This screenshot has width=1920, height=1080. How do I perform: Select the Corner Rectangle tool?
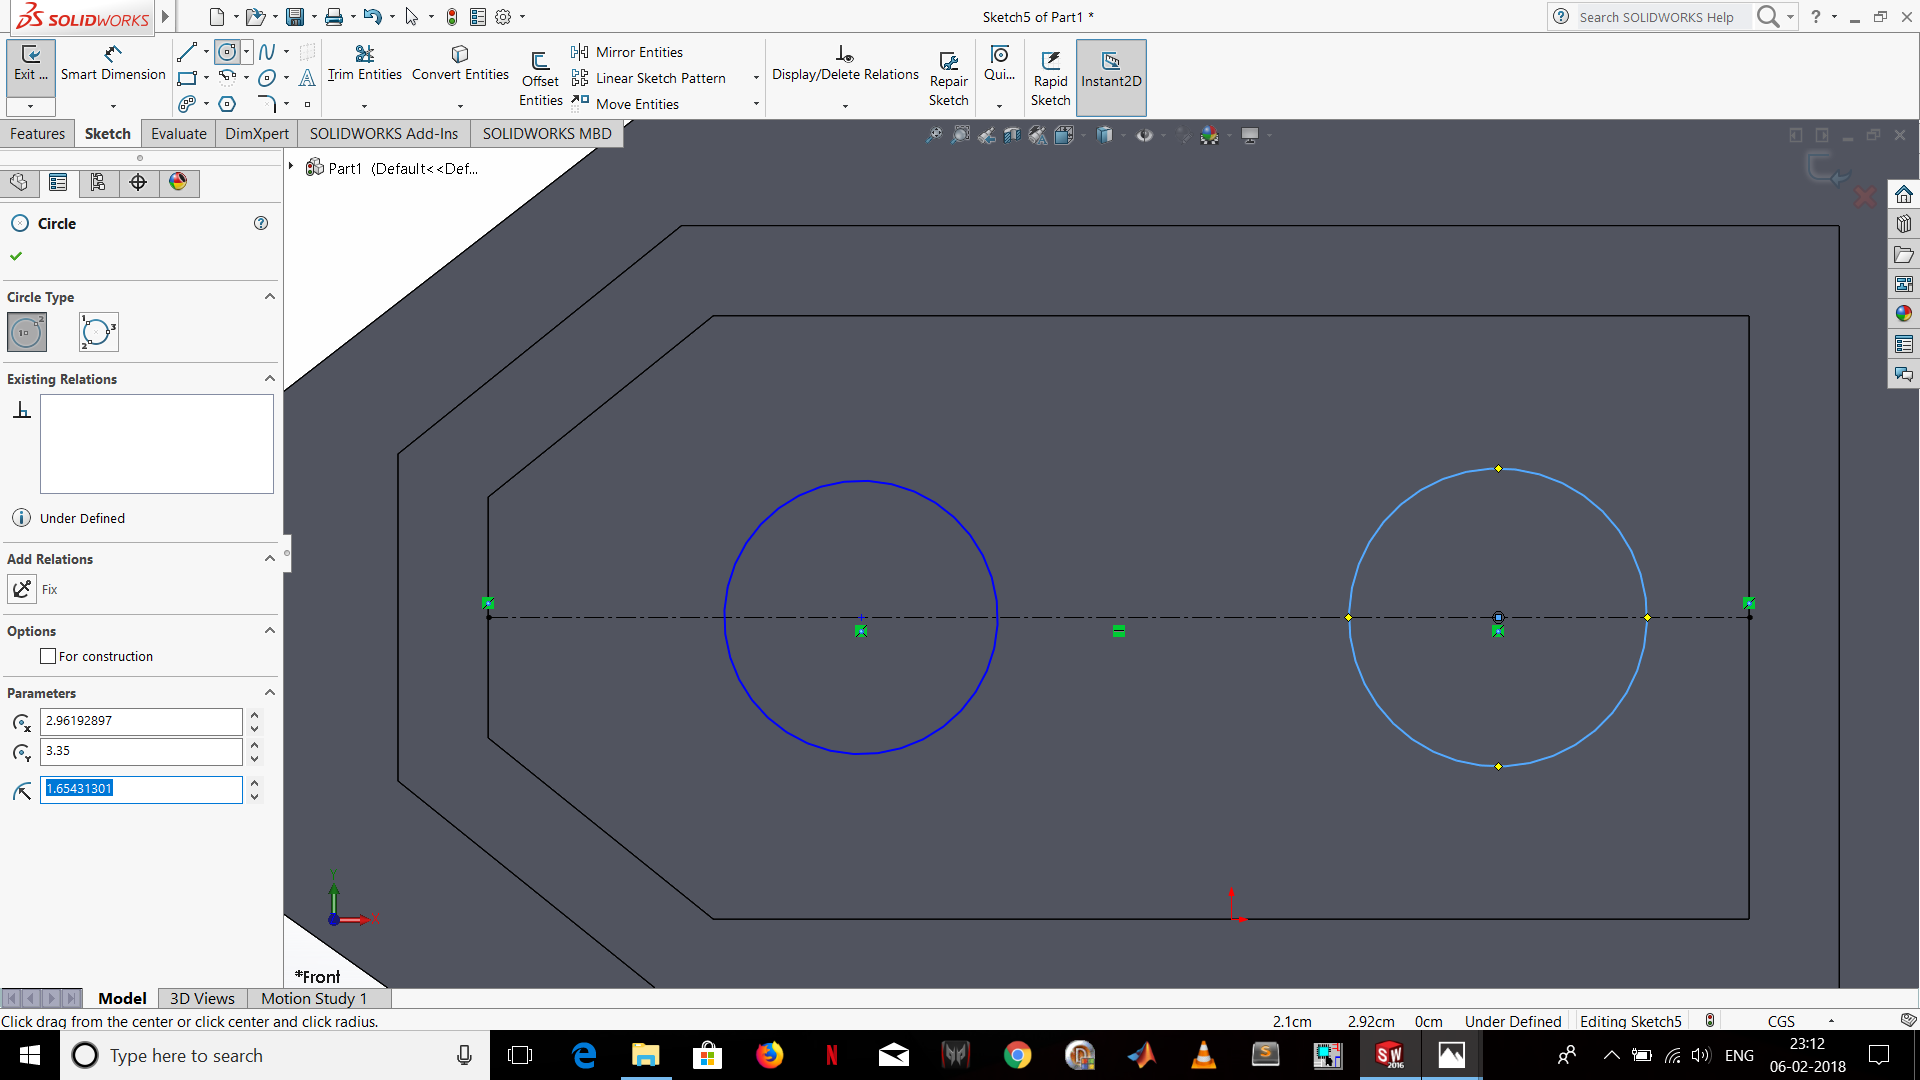(187, 77)
